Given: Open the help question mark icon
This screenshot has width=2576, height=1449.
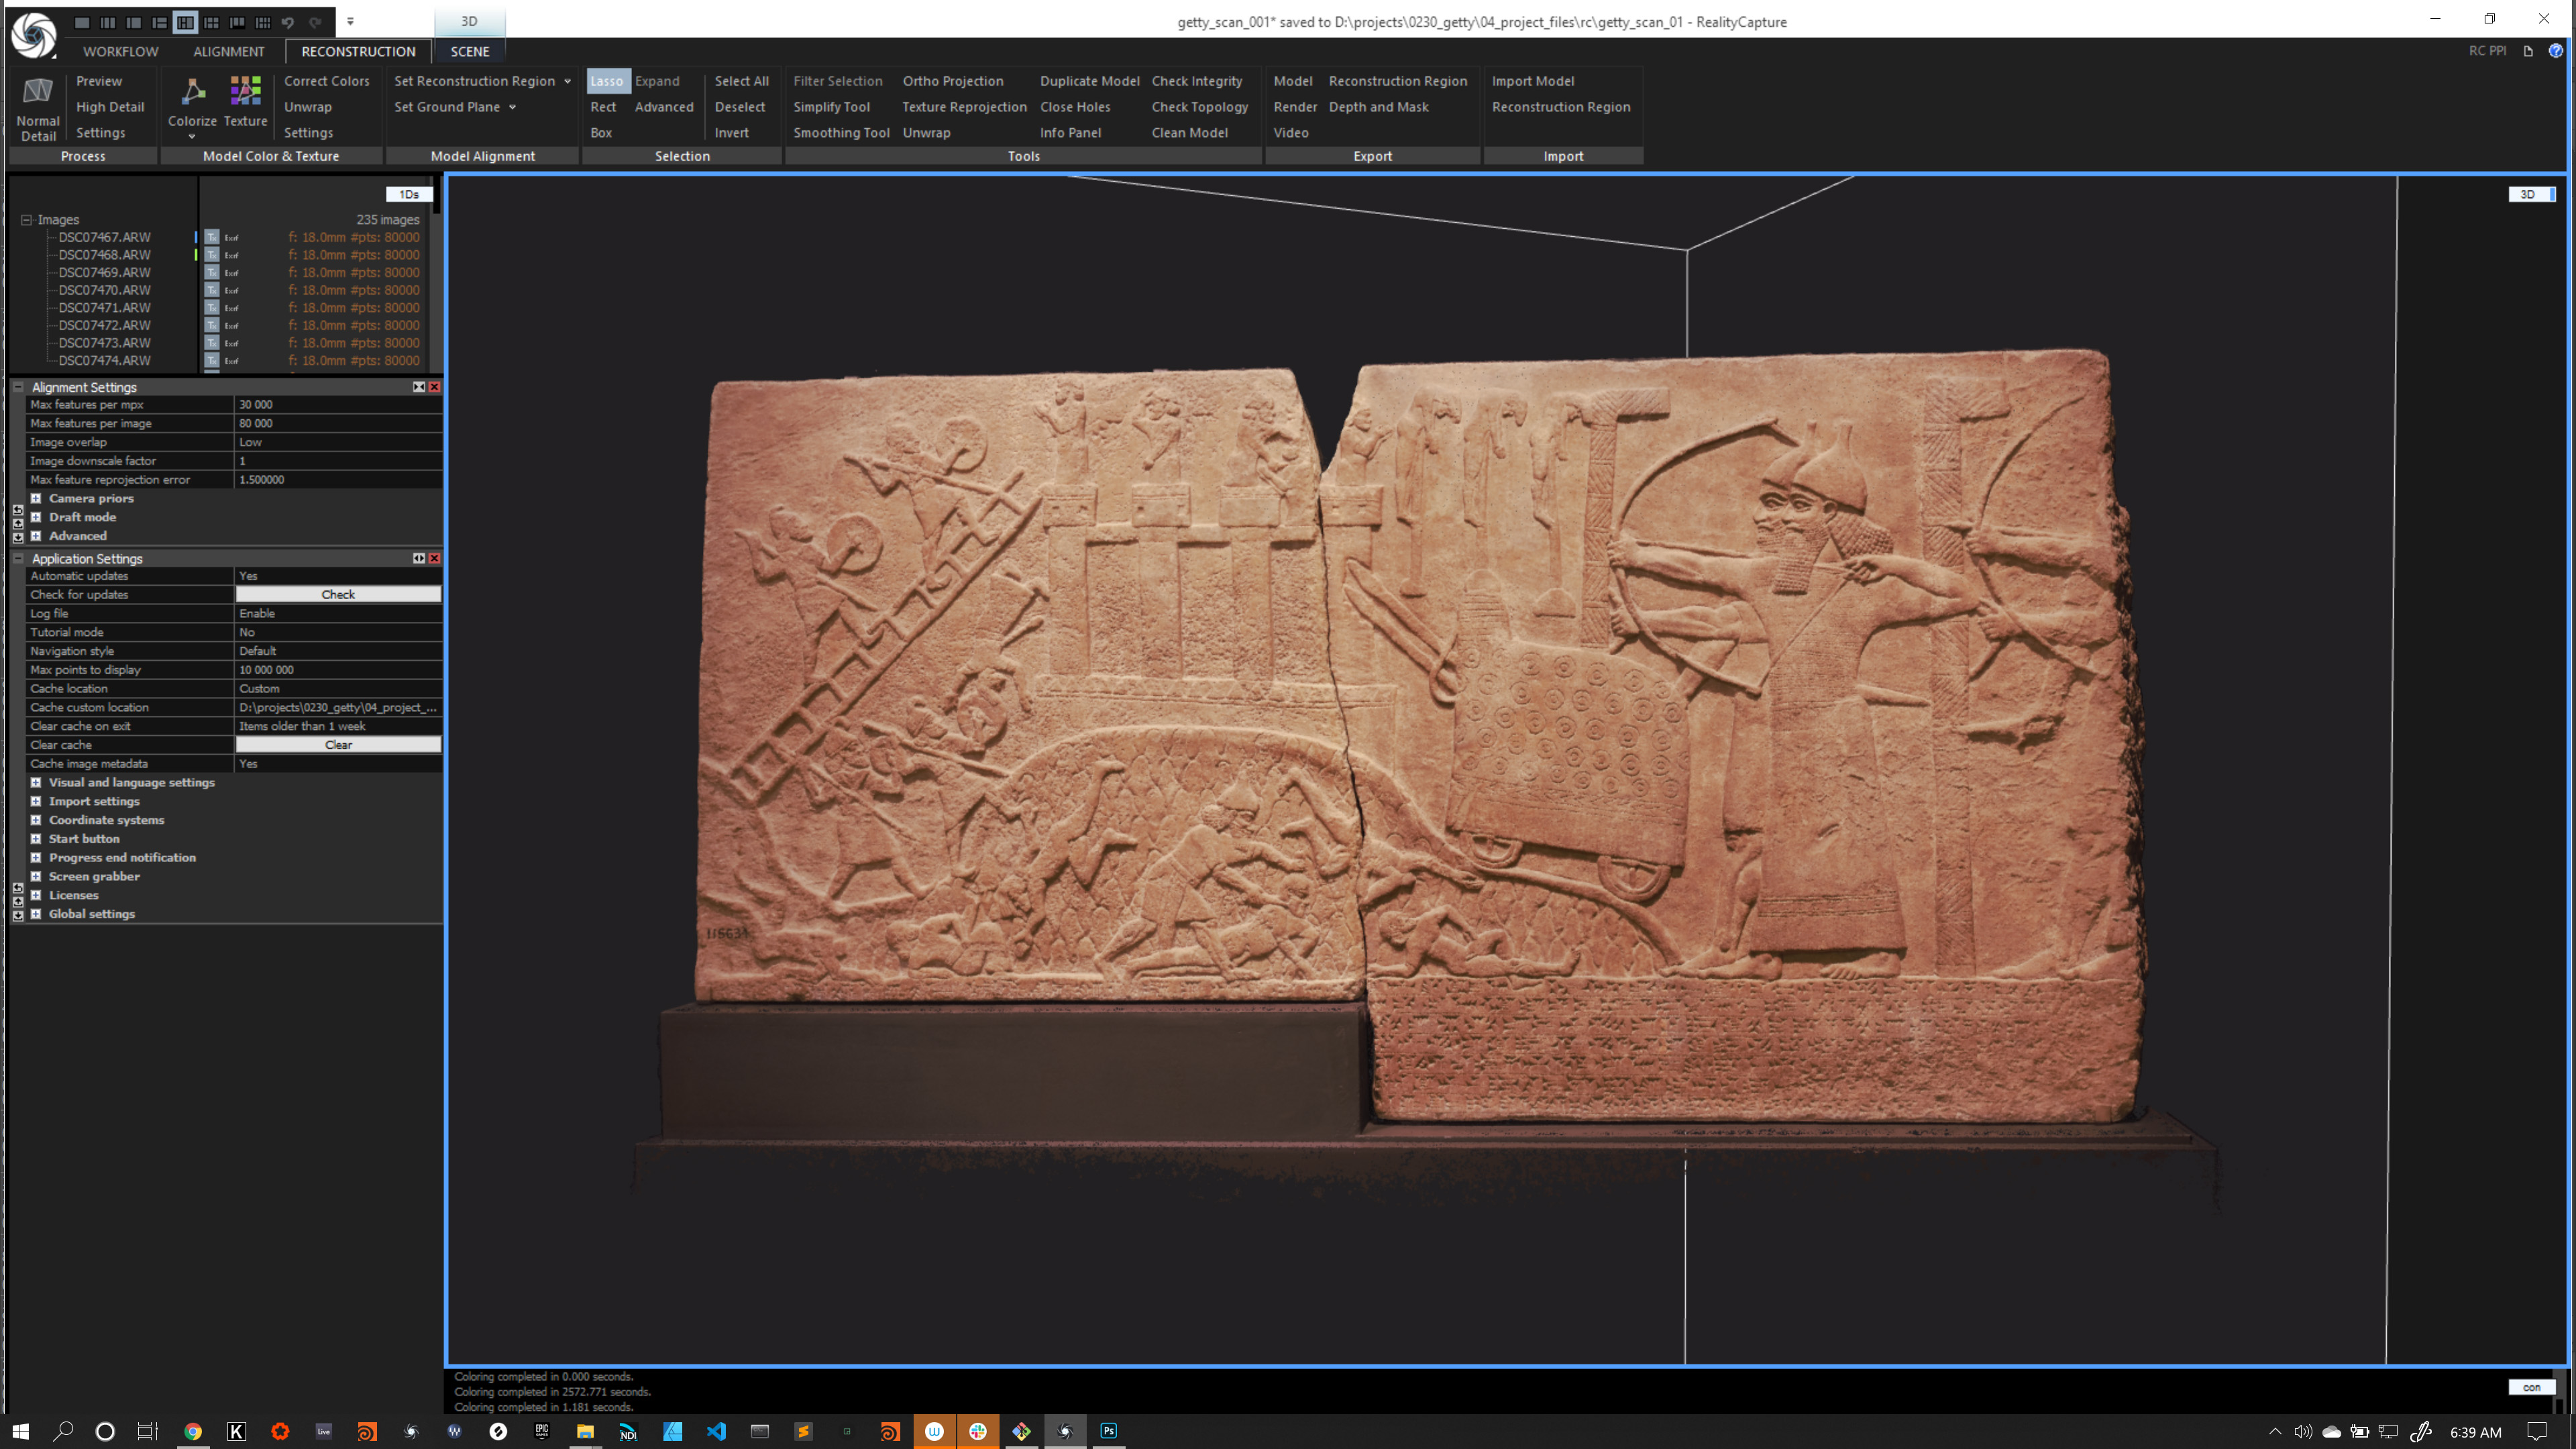Looking at the screenshot, I should click(2555, 51).
